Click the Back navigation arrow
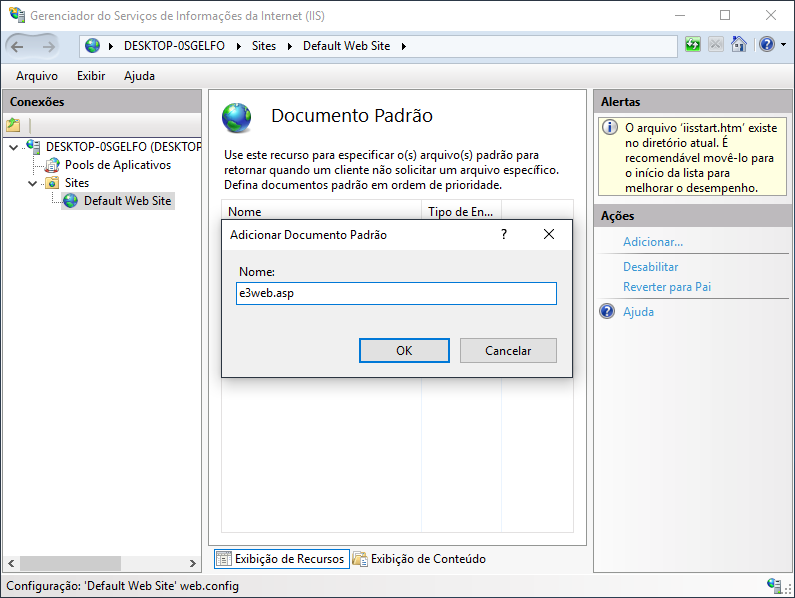The height and width of the screenshot is (598, 795). [19, 46]
